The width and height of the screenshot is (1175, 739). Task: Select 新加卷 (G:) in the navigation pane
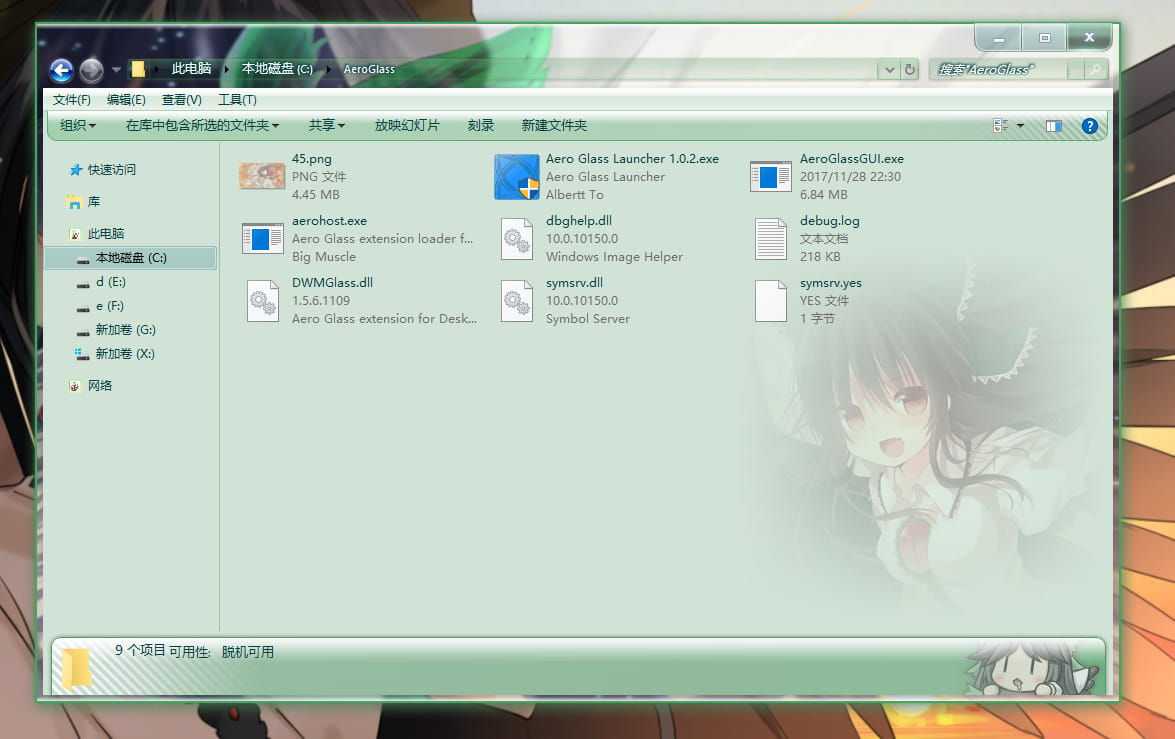(125, 330)
